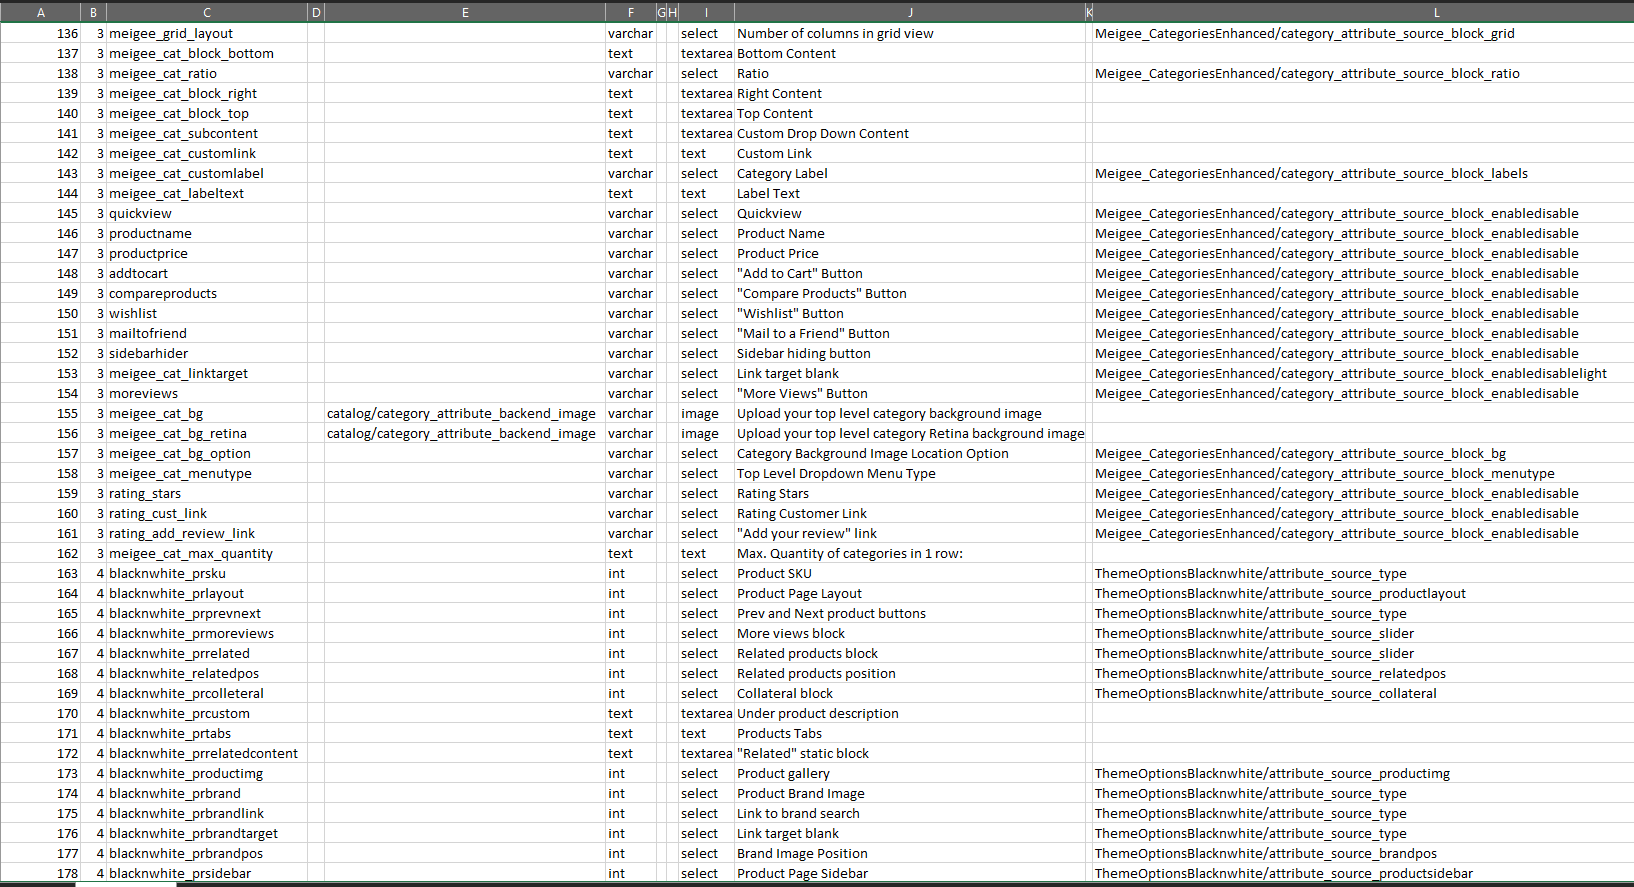Viewport: 1634px width, 887px height.
Task: Click cell 'rating_add_review_link'
Action: (206, 533)
